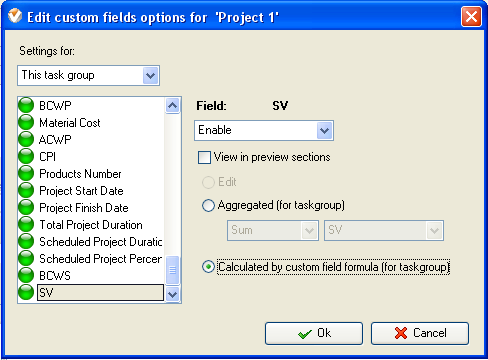
Task: Select Project Finish Date in field list
Action: (x=84, y=208)
